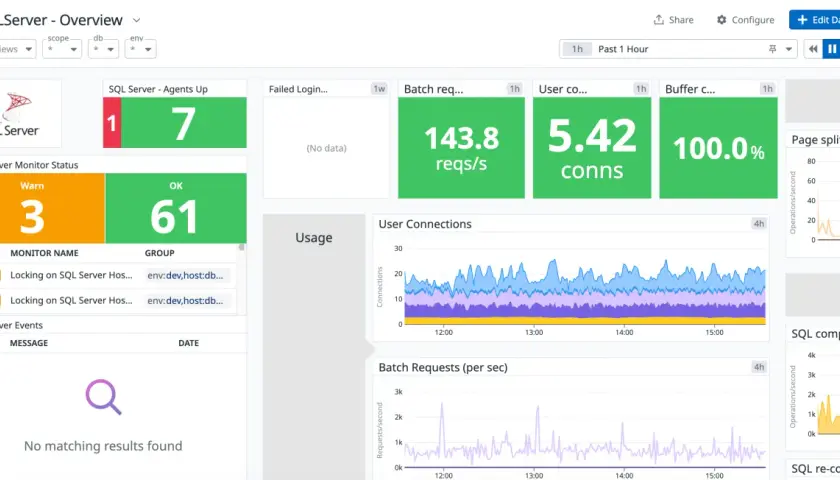Click the OK 61 monitor status tile
Screen dimensions: 840x480
tap(176, 208)
